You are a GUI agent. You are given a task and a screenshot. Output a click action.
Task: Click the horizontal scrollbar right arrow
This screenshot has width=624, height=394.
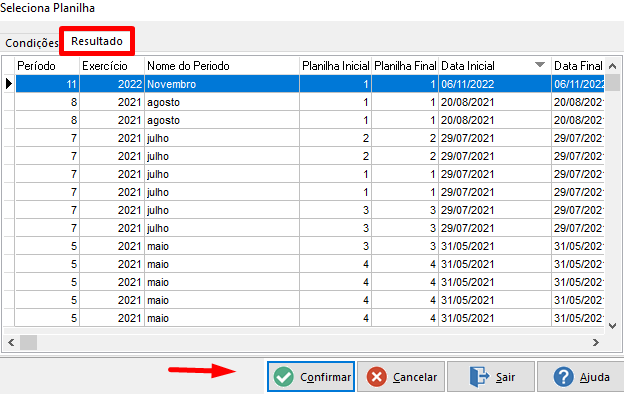click(x=596, y=342)
